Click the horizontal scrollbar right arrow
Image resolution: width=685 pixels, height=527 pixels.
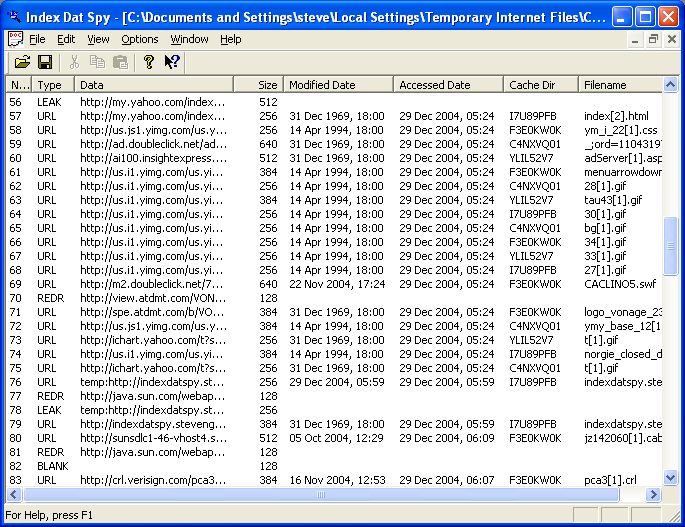click(x=654, y=495)
